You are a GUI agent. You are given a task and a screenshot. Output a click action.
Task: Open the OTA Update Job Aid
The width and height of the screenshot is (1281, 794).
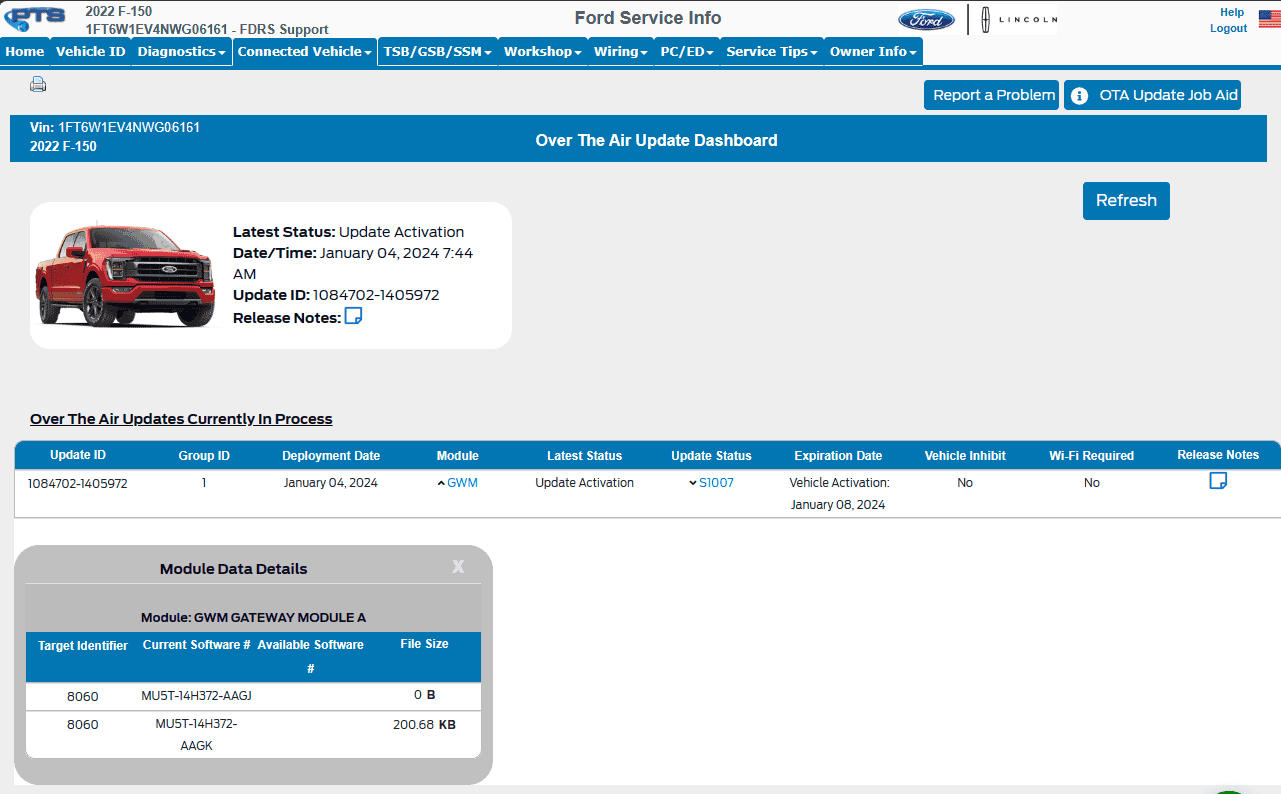click(1152, 96)
